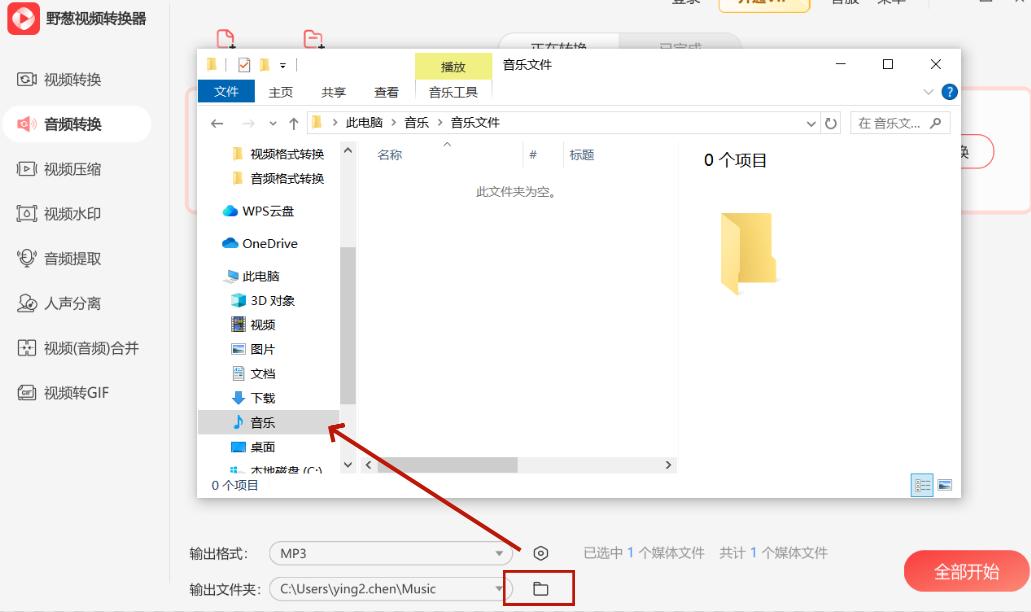1031x612 pixels.
Task: Switch to the 查看 tab in Explorer
Action: tap(386, 91)
